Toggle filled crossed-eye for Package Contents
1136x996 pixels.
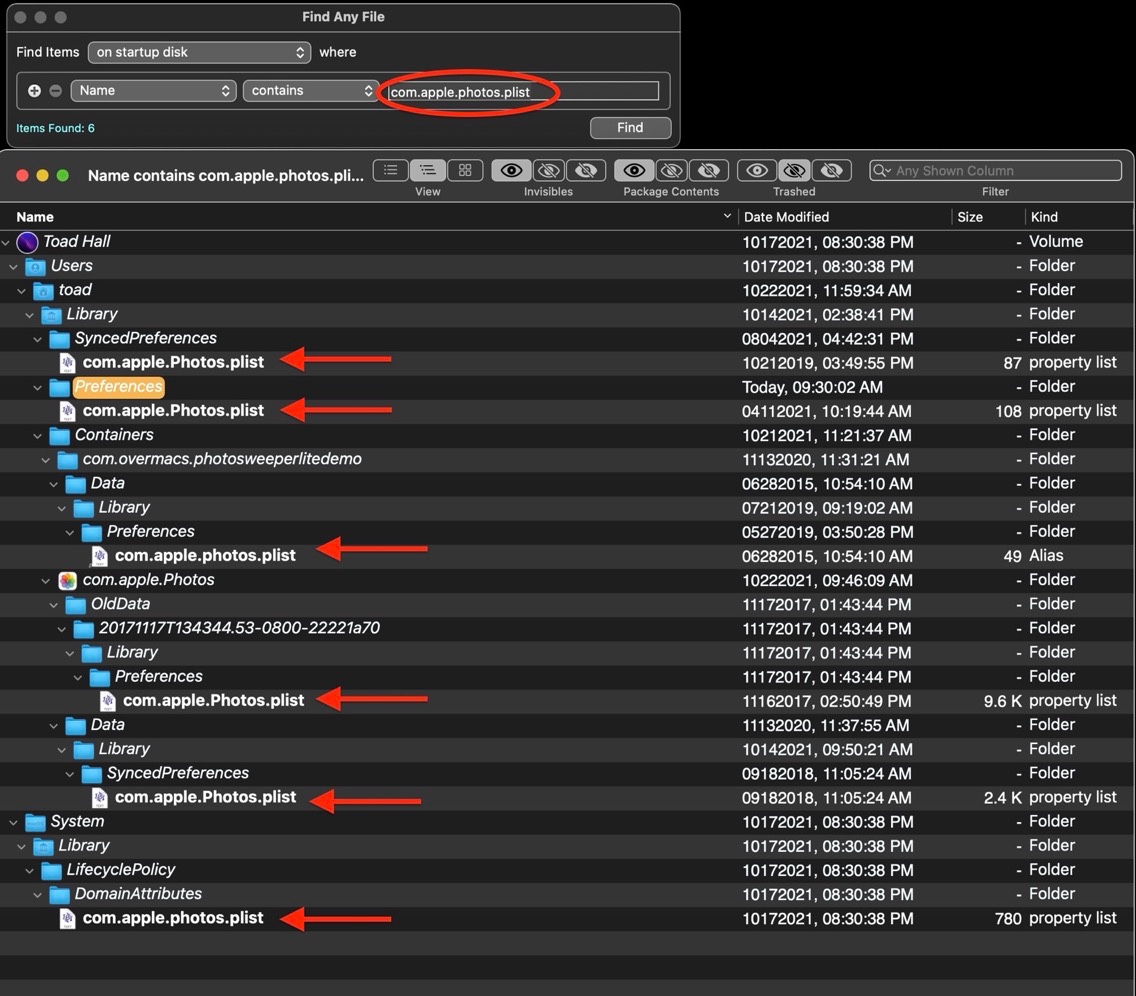[x=709, y=170]
